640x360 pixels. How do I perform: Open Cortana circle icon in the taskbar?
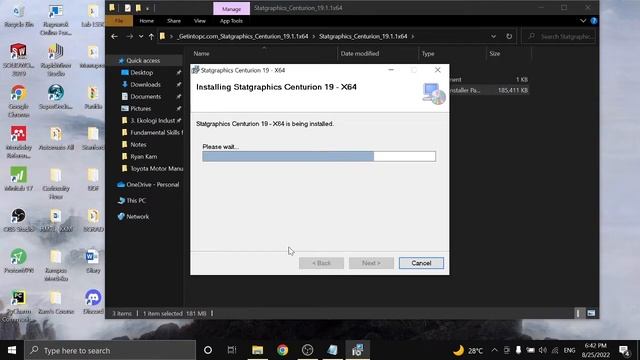208,350
